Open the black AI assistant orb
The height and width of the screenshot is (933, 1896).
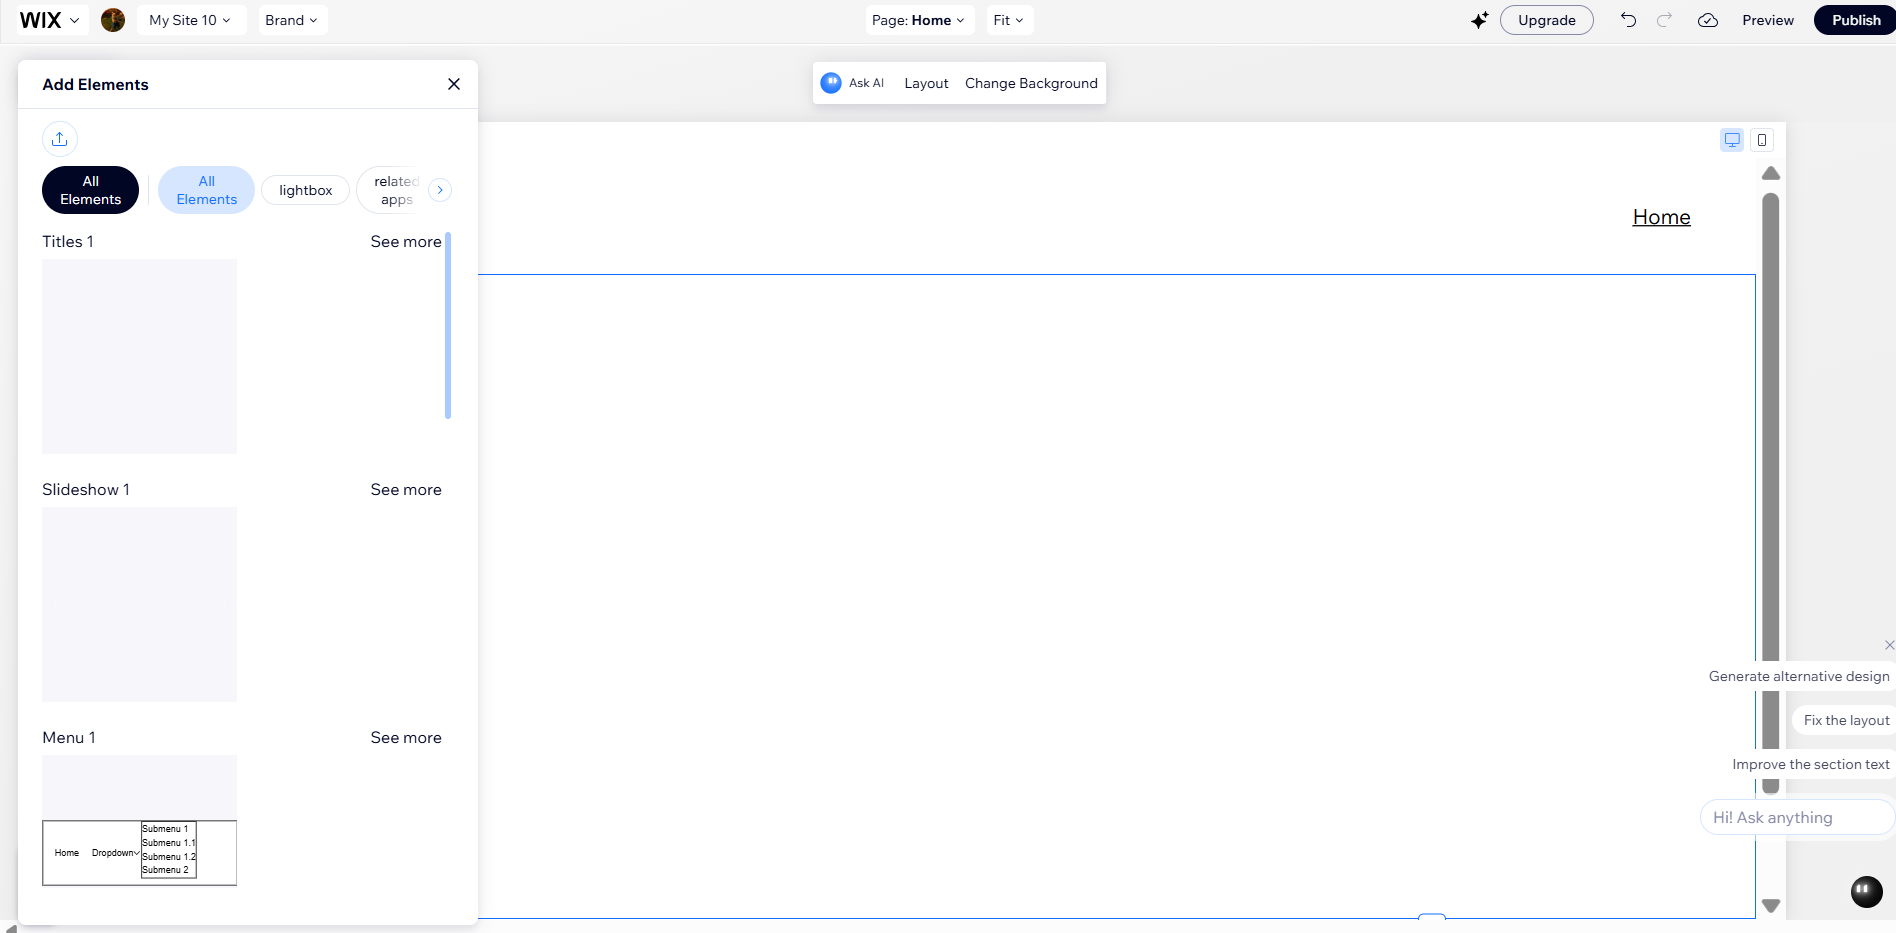click(x=1866, y=890)
